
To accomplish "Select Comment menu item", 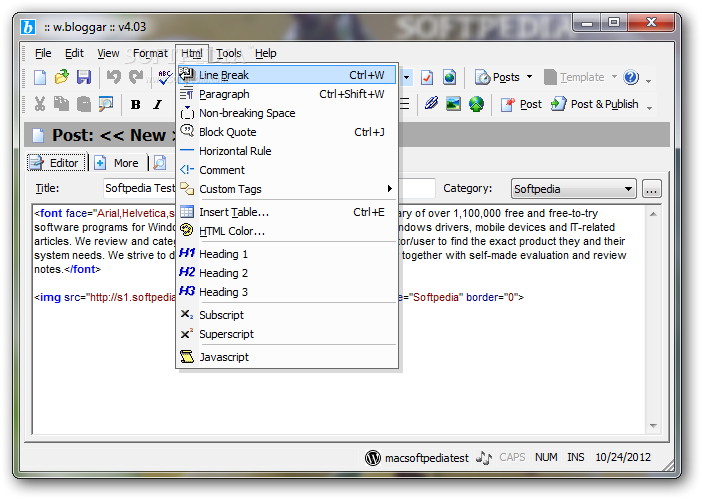I will pos(287,170).
